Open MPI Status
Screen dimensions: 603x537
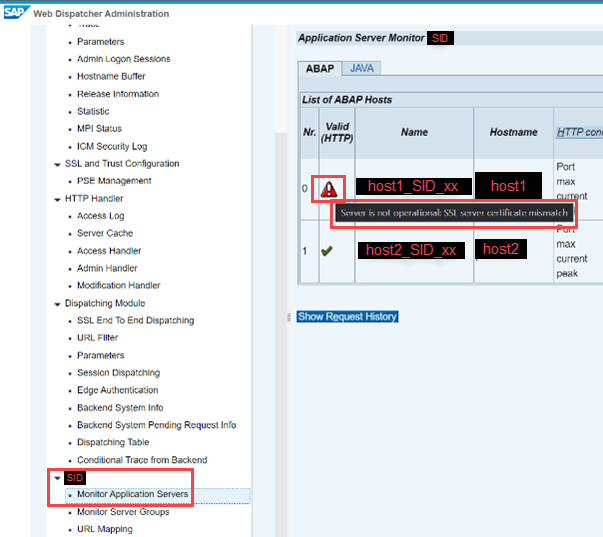[x=99, y=128]
